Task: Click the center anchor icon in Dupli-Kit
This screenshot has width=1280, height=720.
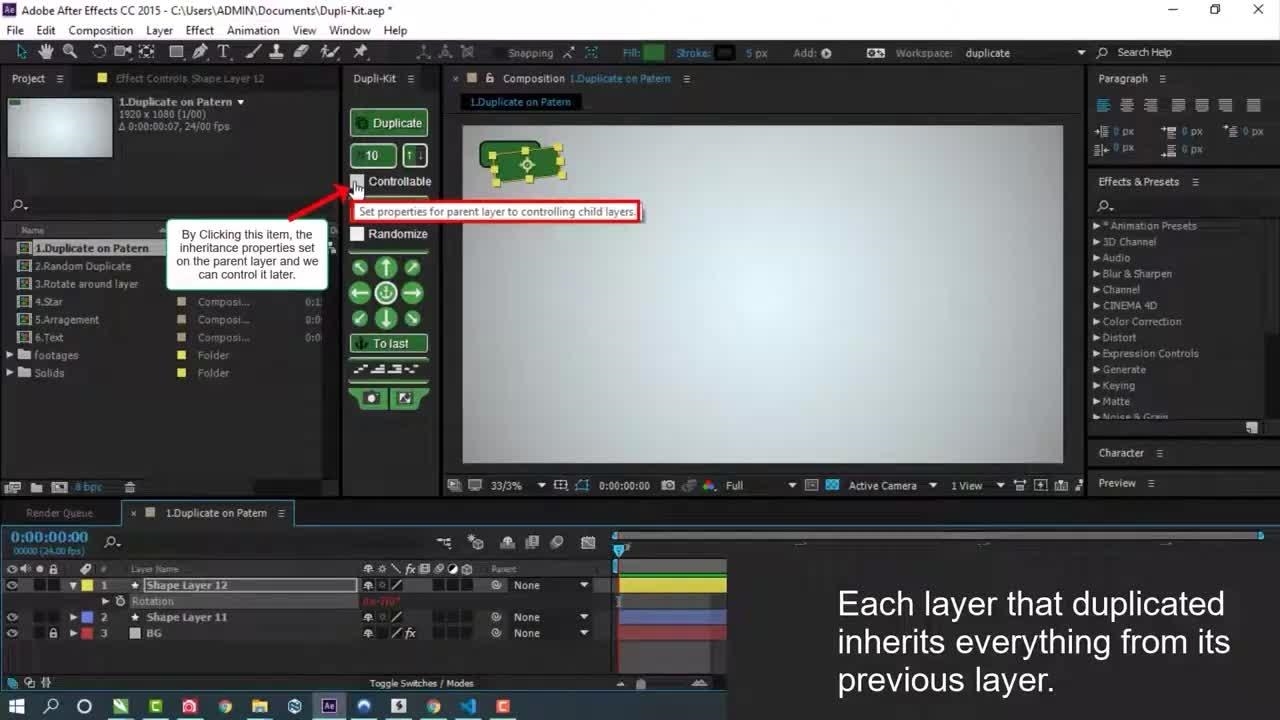Action: (x=386, y=293)
